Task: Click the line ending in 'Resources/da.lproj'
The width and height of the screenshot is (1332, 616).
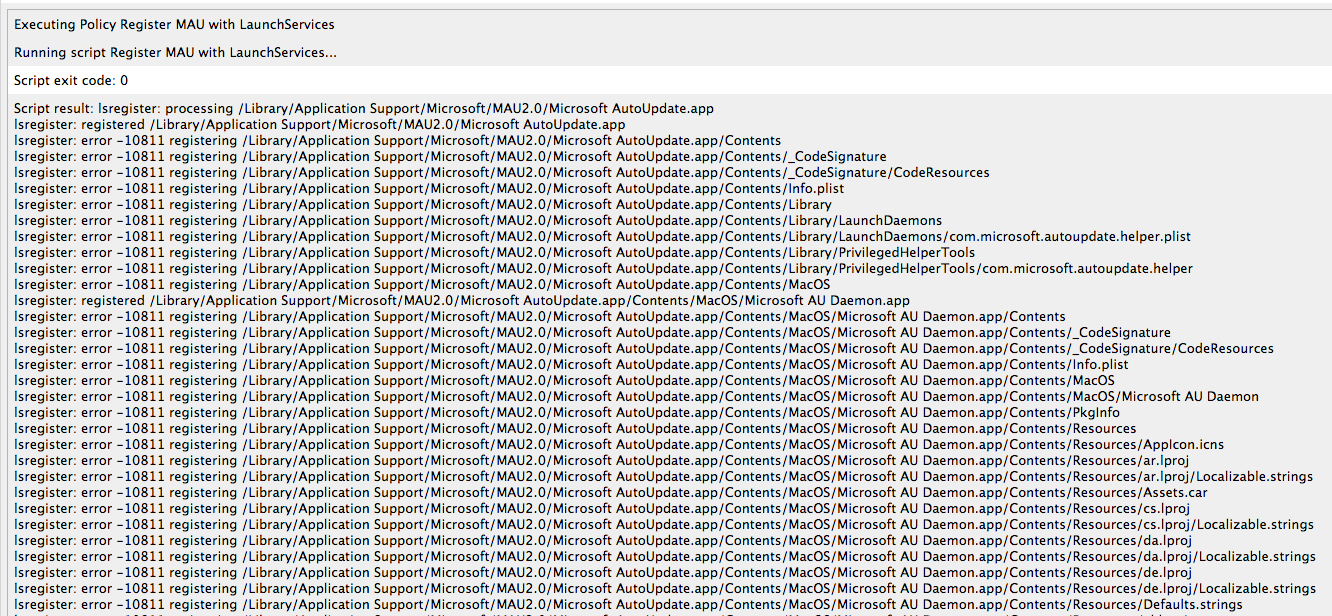Action: [x=603, y=540]
